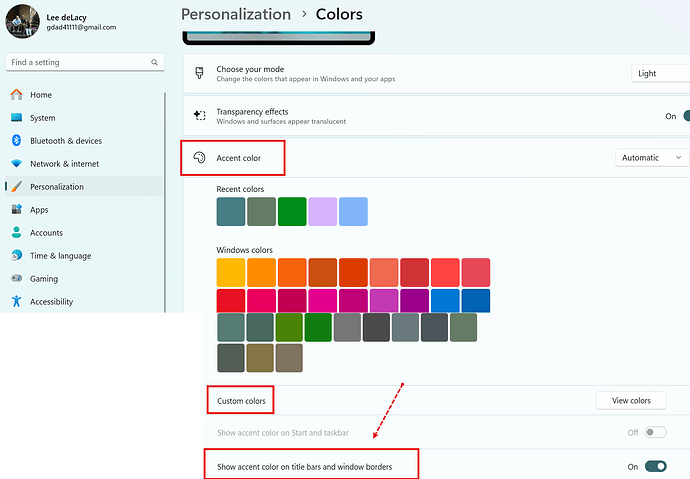690x479 pixels.
Task: Select the first teal-blue Recent colors swatch
Action: coord(231,212)
